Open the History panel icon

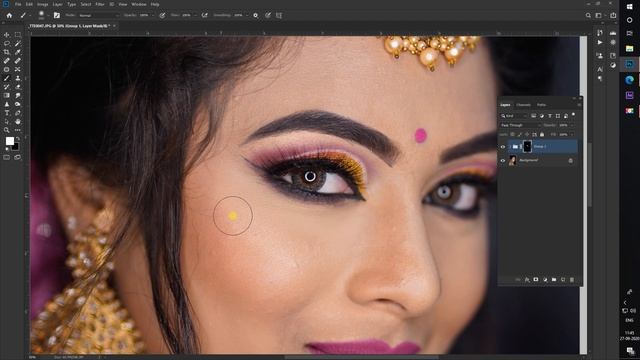(600, 33)
